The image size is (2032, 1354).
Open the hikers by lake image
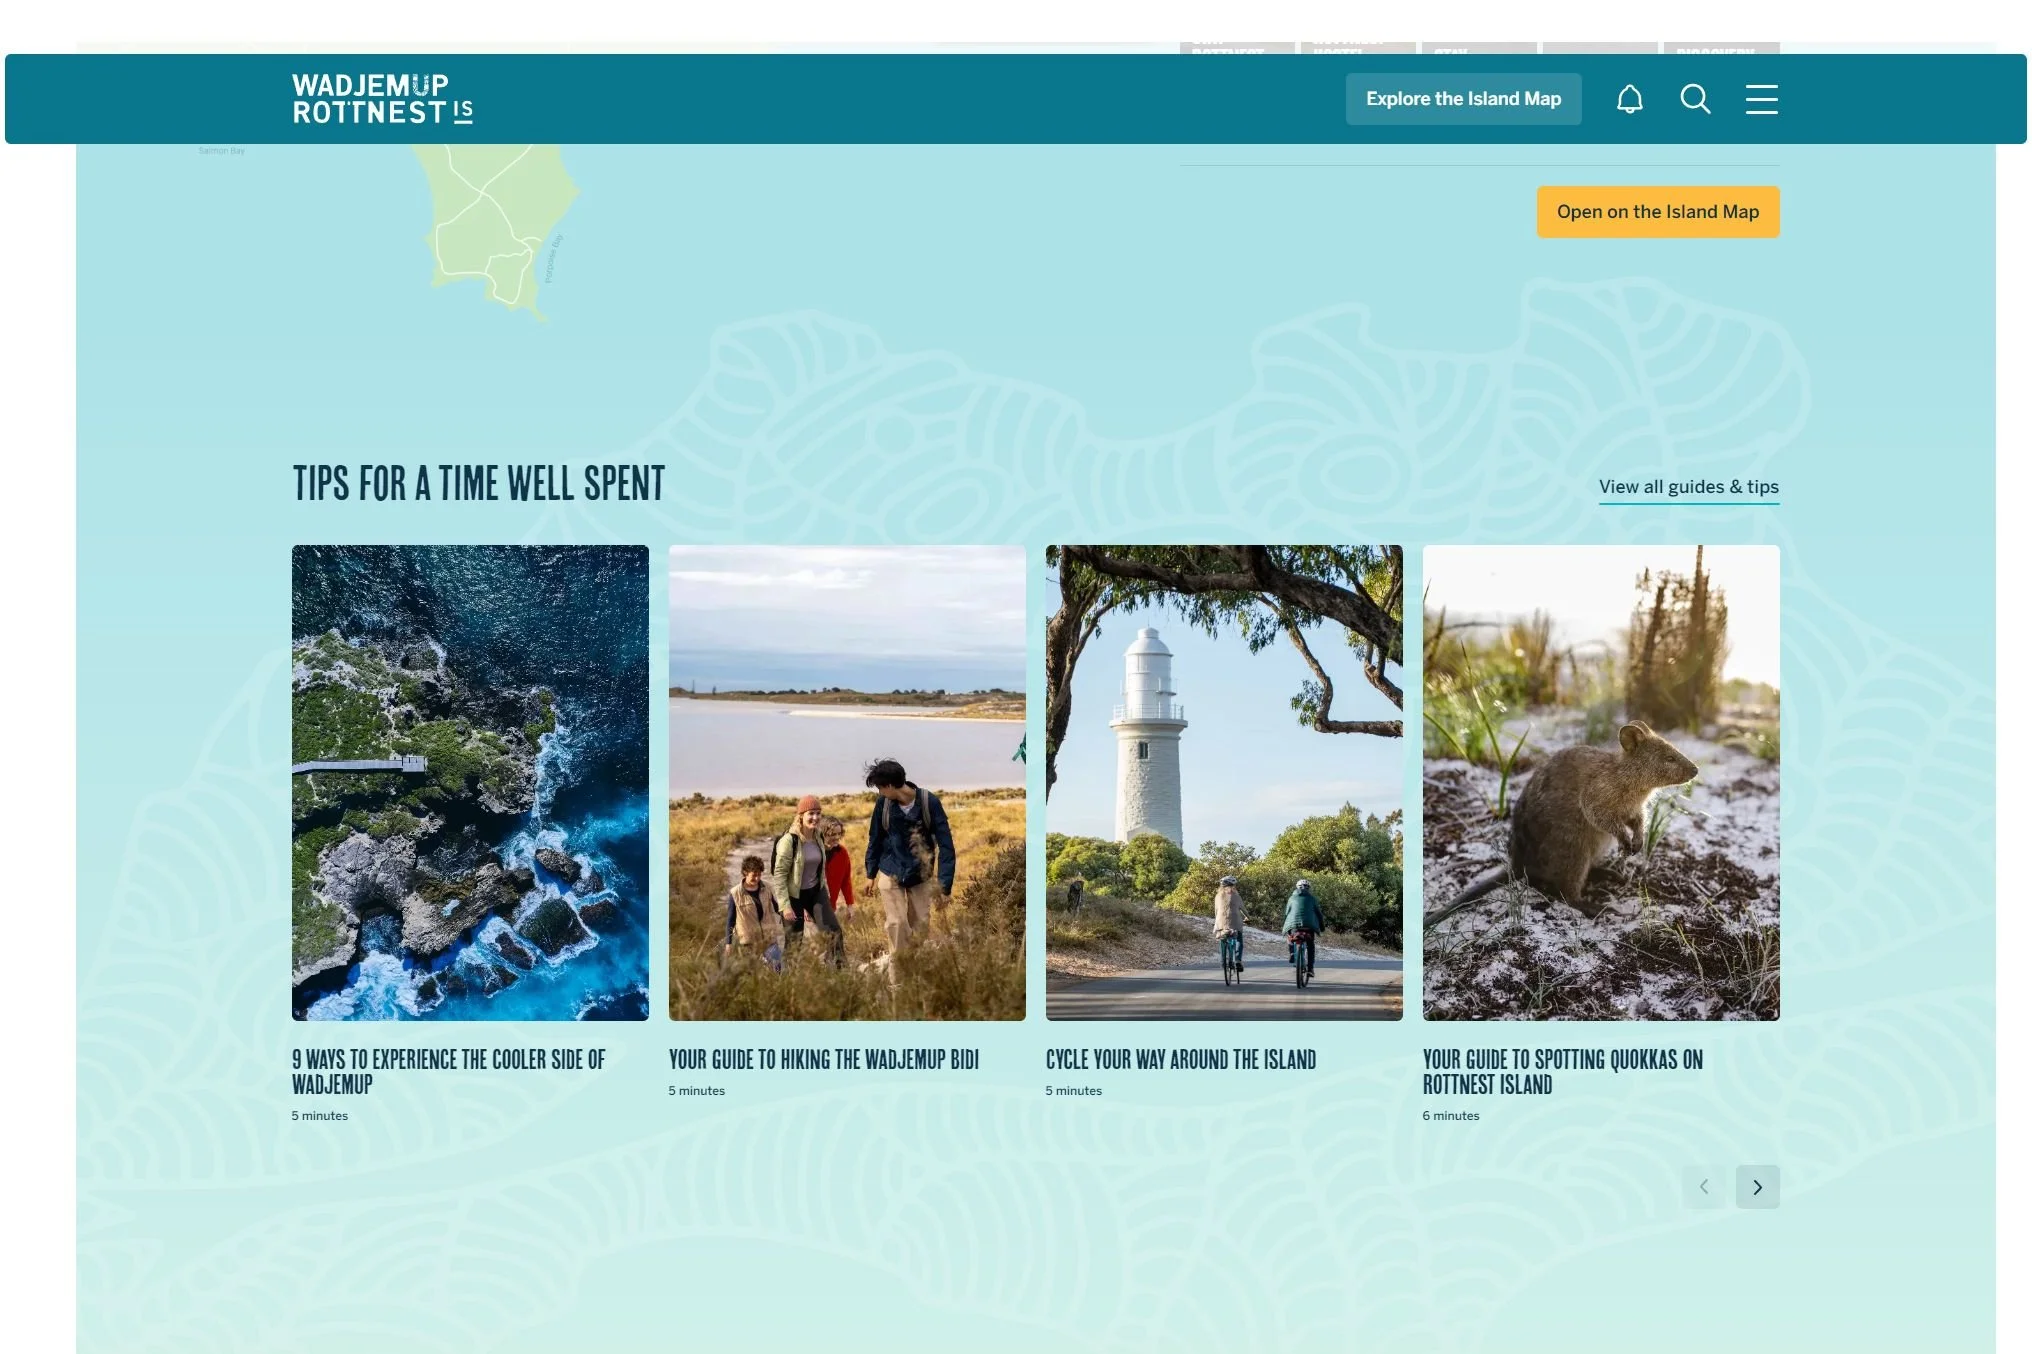click(x=847, y=783)
